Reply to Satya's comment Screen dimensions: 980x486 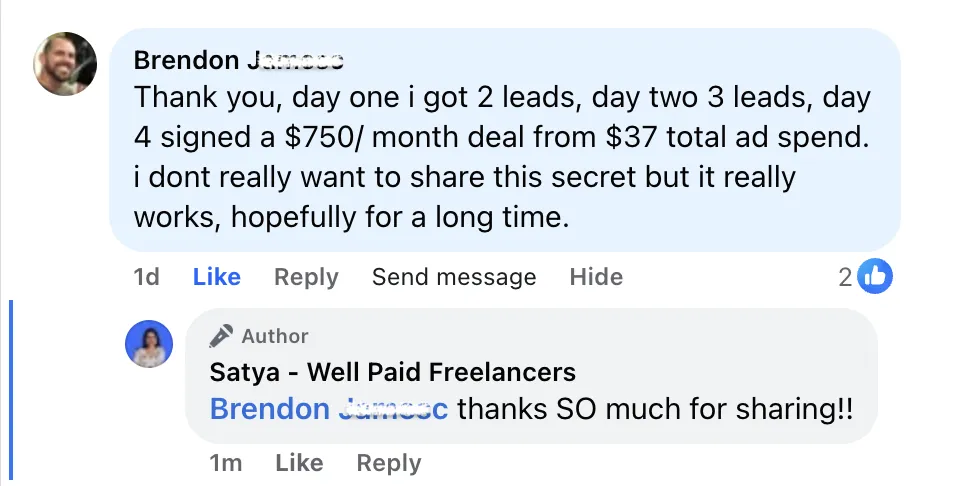(388, 463)
